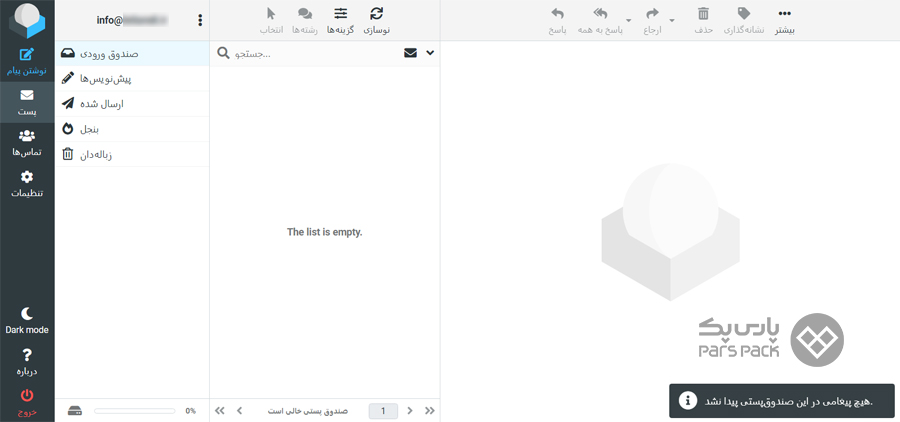
Task: Compose a new message (نوشتن پیام)
Action: point(27,62)
